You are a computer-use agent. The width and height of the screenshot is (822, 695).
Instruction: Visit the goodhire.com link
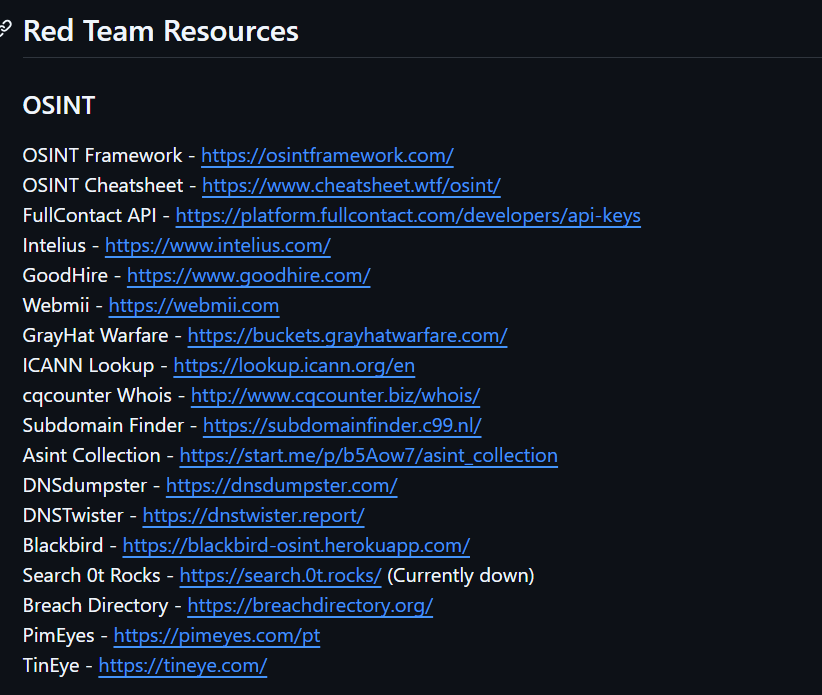(x=248, y=276)
